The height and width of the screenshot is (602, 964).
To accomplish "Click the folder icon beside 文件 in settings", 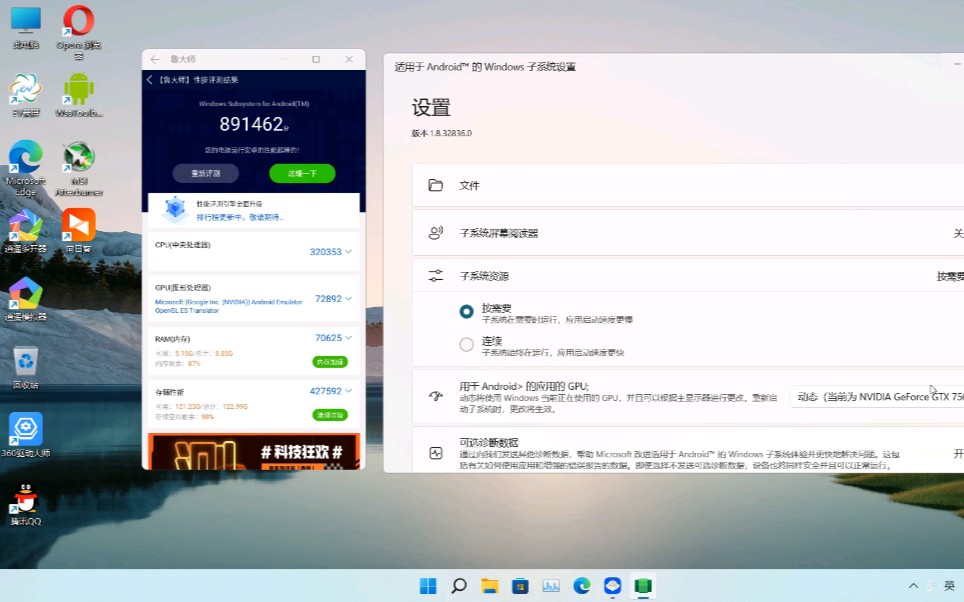I will point(435,184).
